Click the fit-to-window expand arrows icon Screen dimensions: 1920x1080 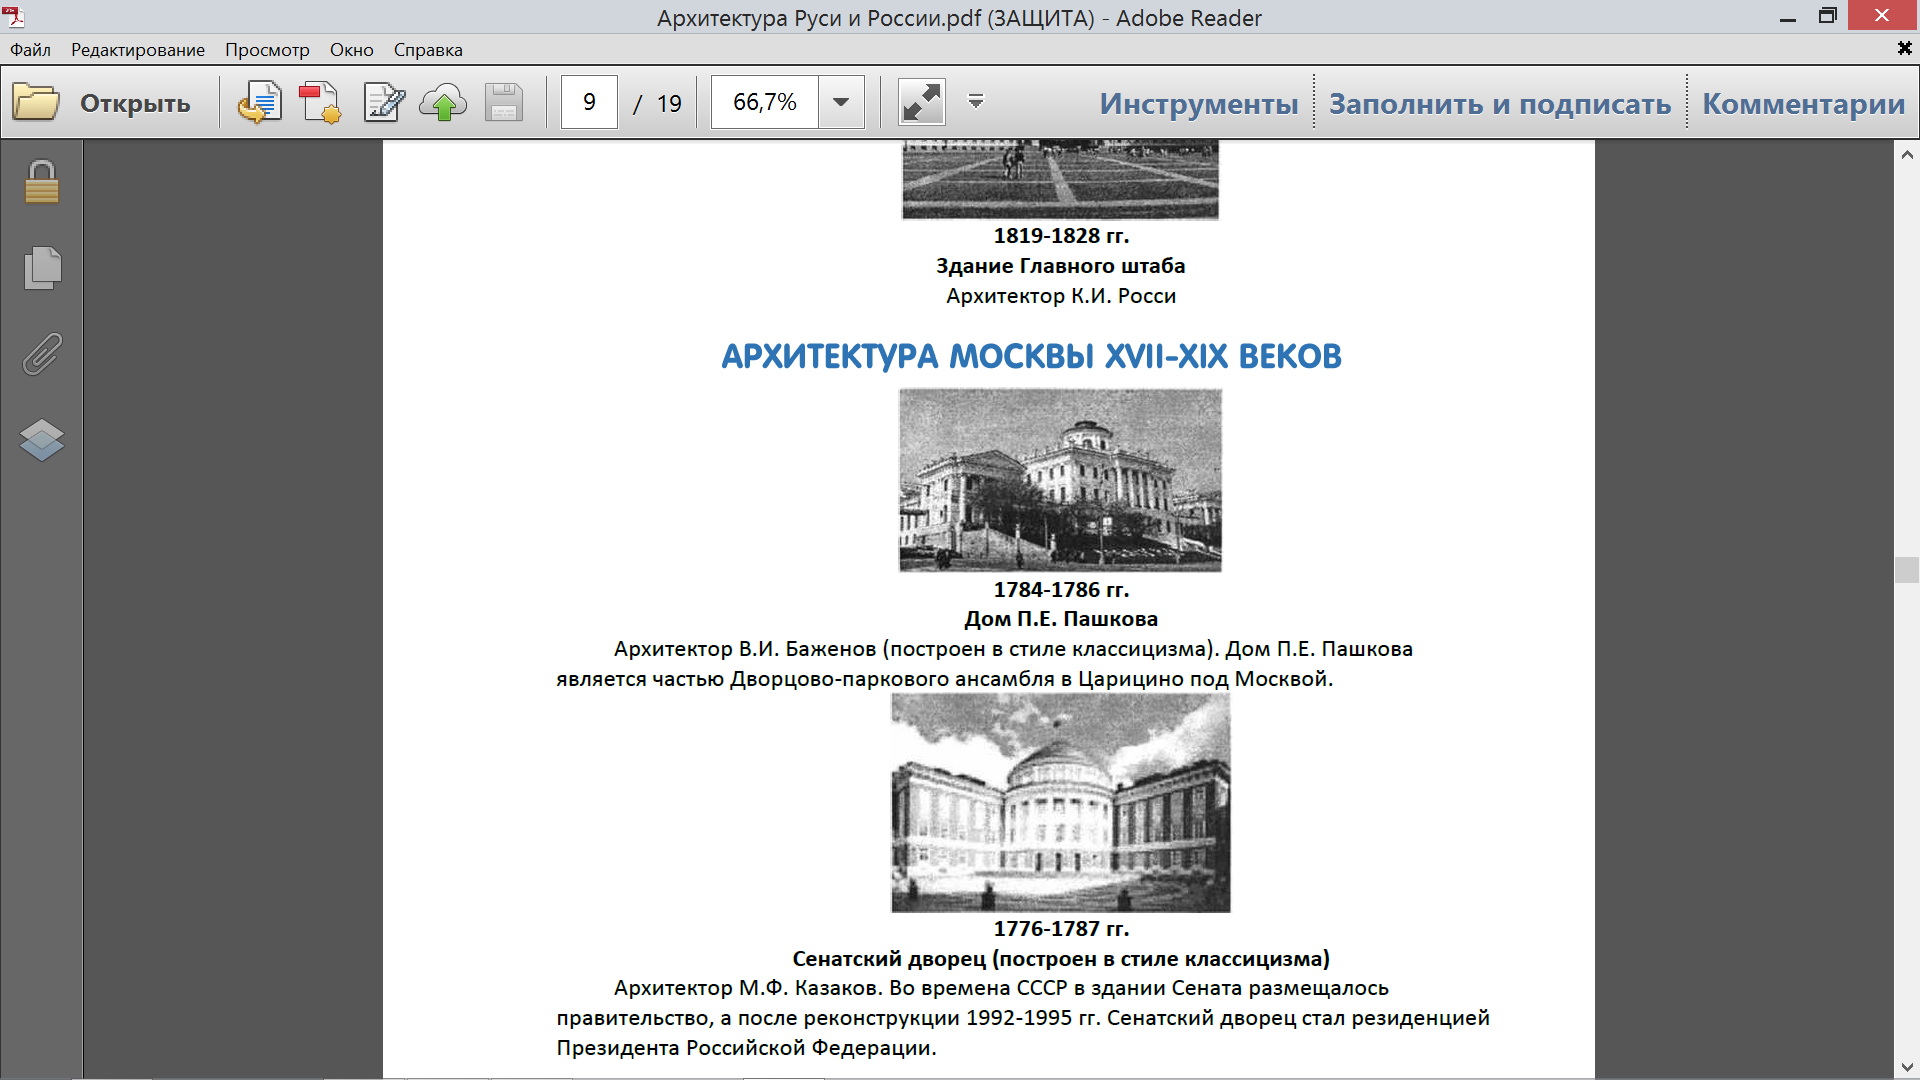click(x=921, y=102)
